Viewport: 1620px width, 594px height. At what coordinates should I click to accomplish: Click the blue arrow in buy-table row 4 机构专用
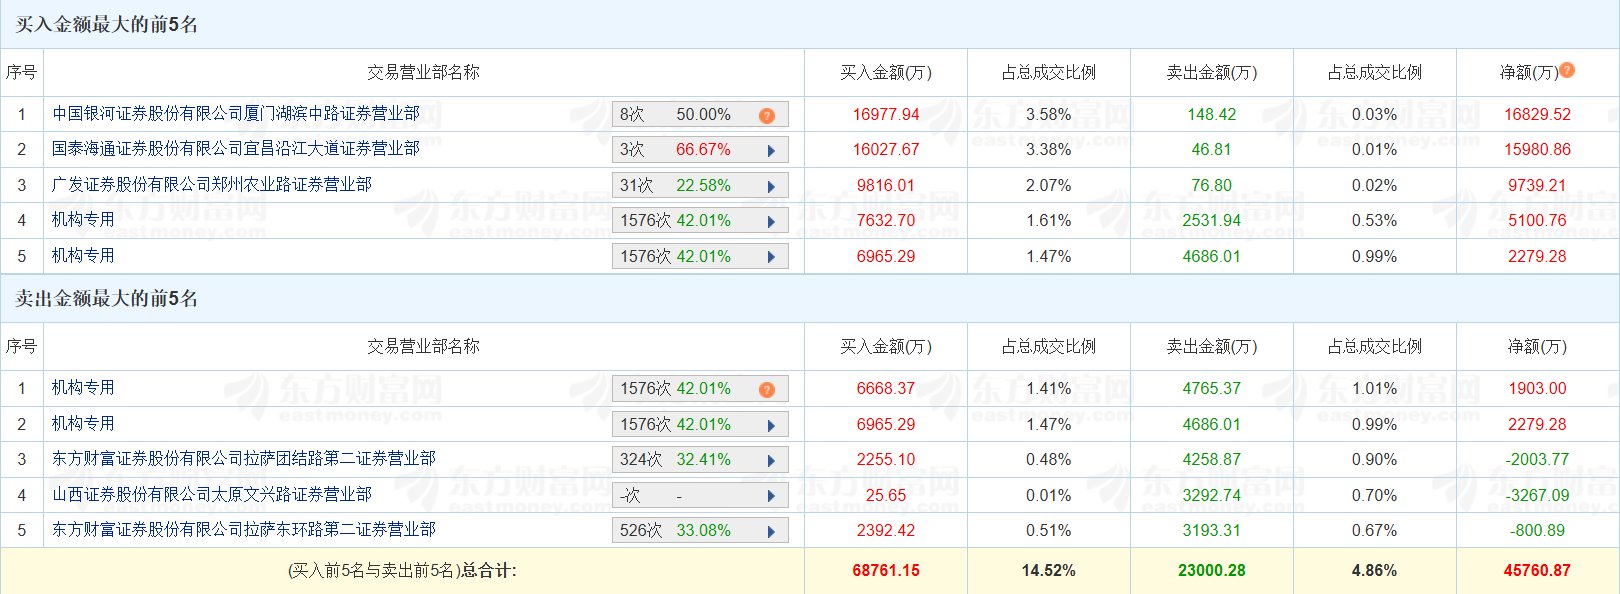[x=771, y=221]
